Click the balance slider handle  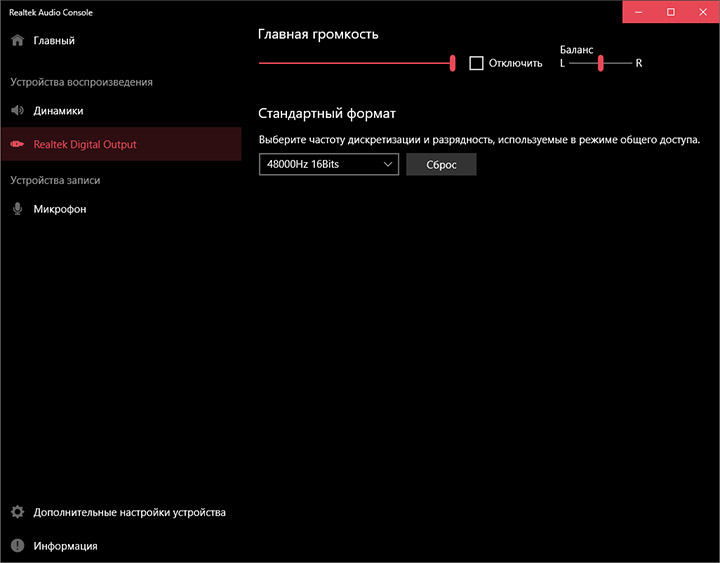[x=601, y=63]
